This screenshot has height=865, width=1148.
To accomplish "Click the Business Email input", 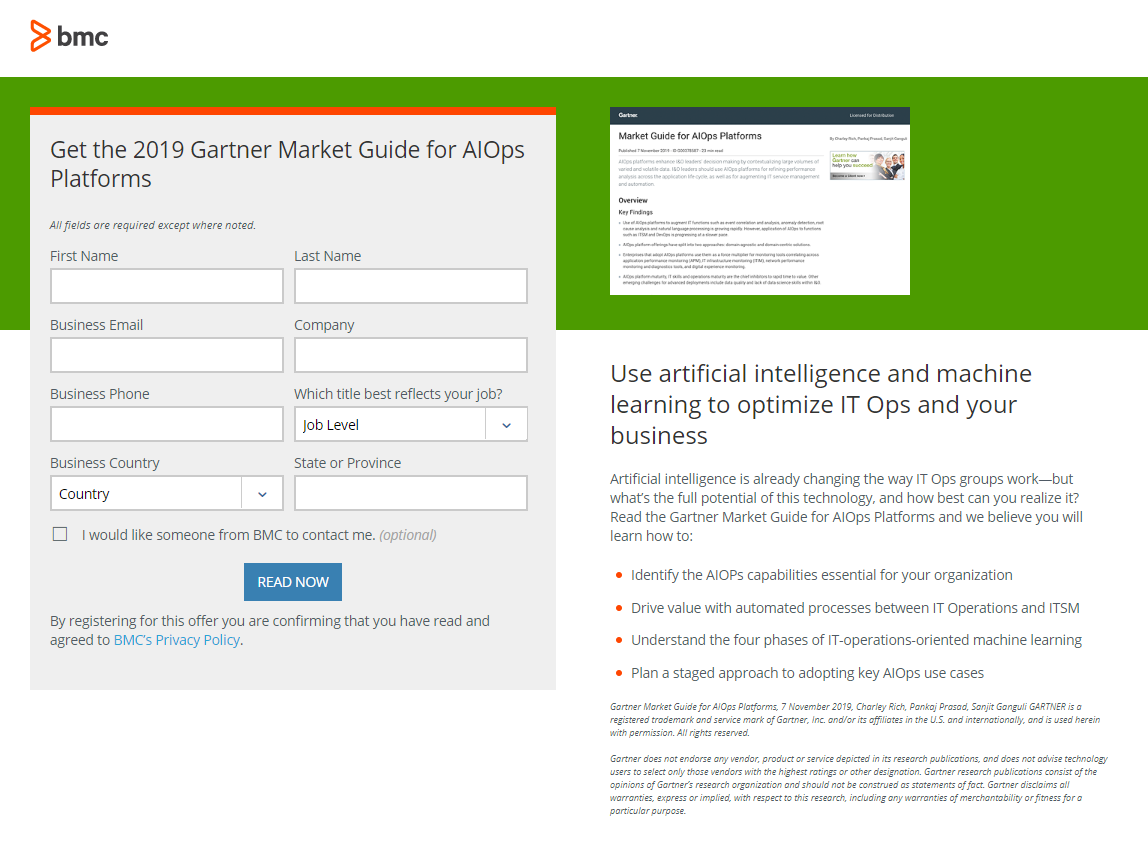I will point(167,354).
